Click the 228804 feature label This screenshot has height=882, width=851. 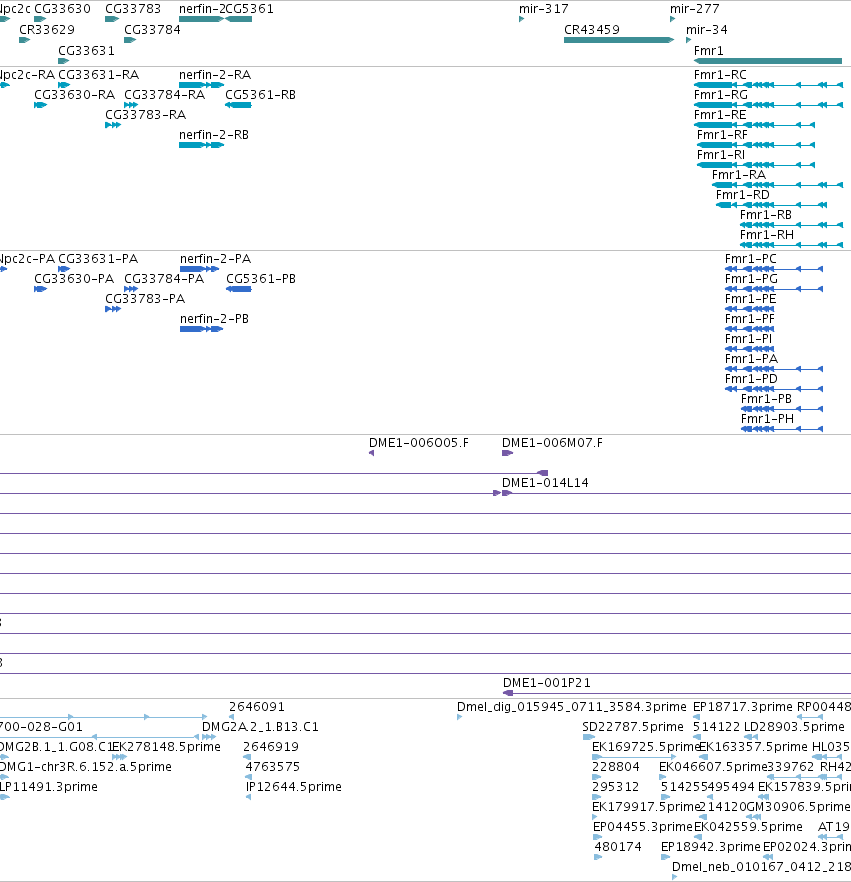click(616, 767)
